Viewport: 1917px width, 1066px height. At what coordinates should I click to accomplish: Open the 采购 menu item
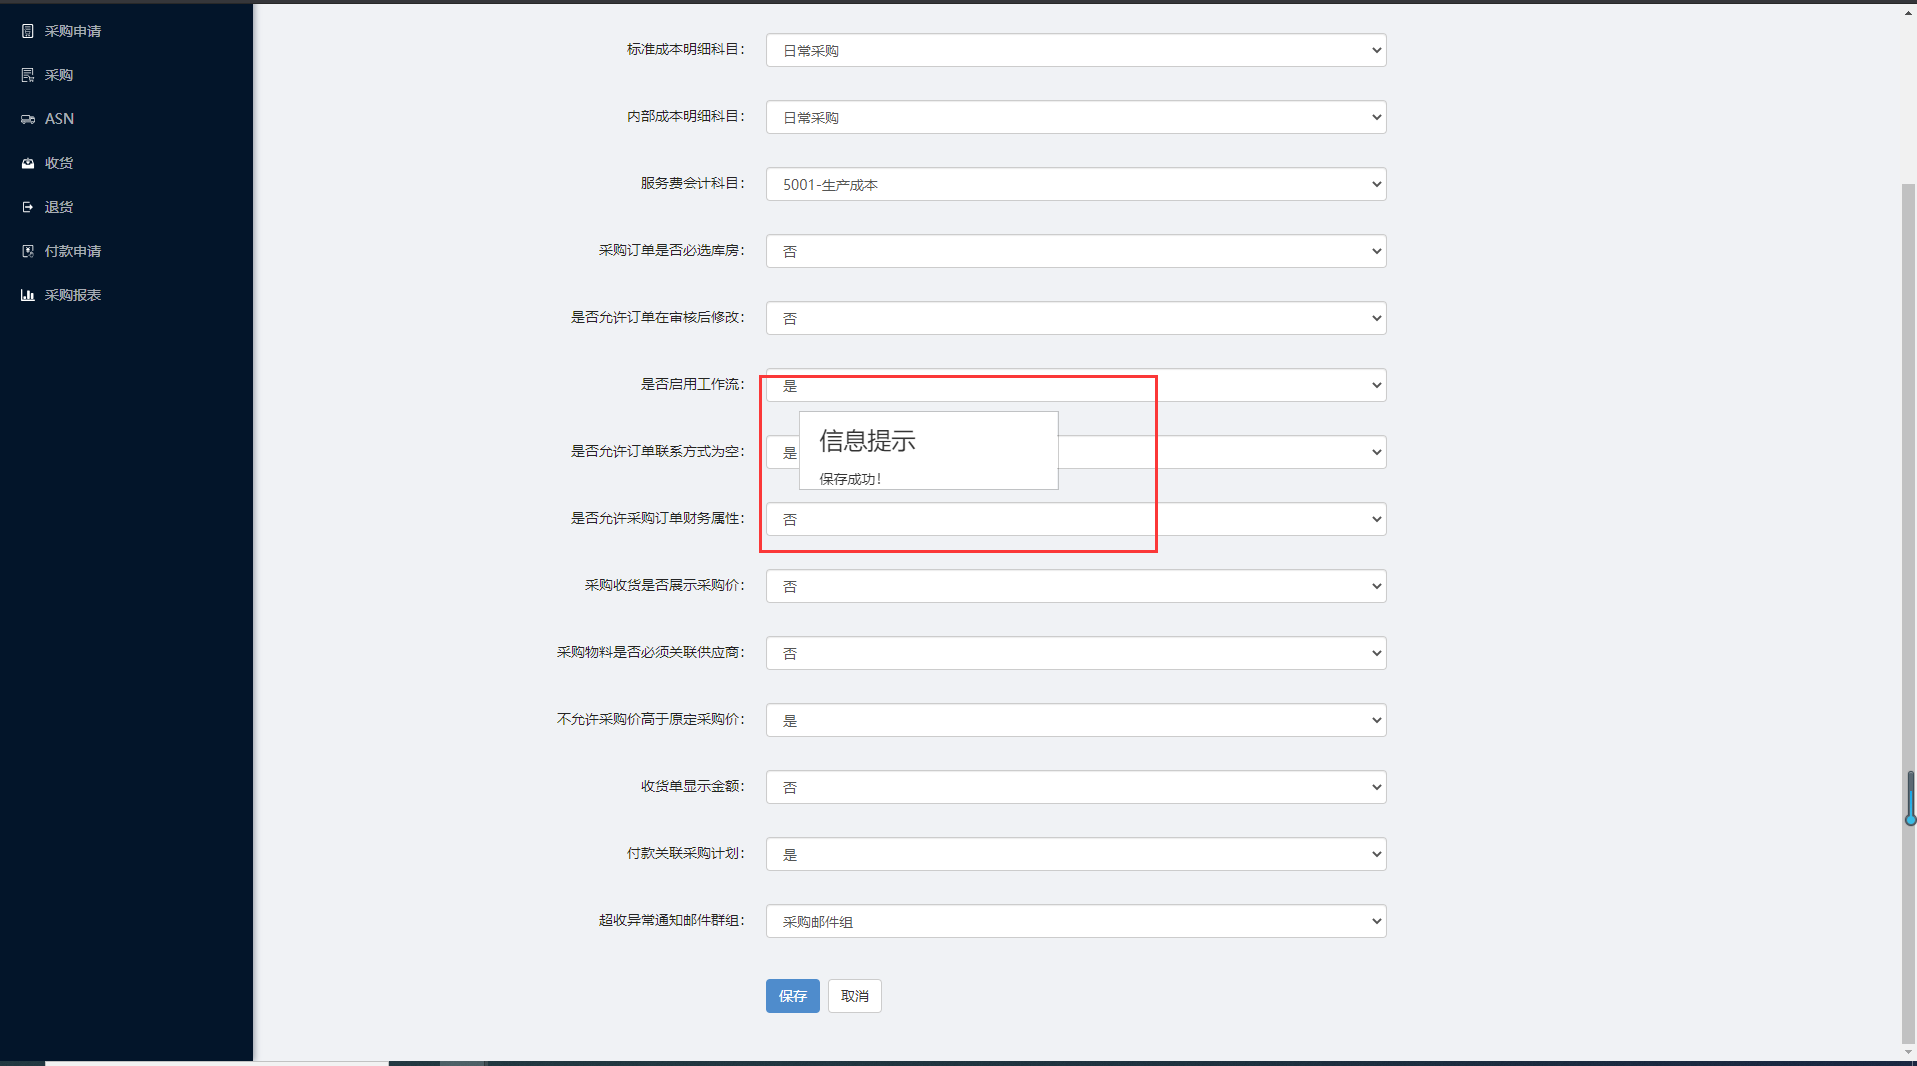point(59,75)
